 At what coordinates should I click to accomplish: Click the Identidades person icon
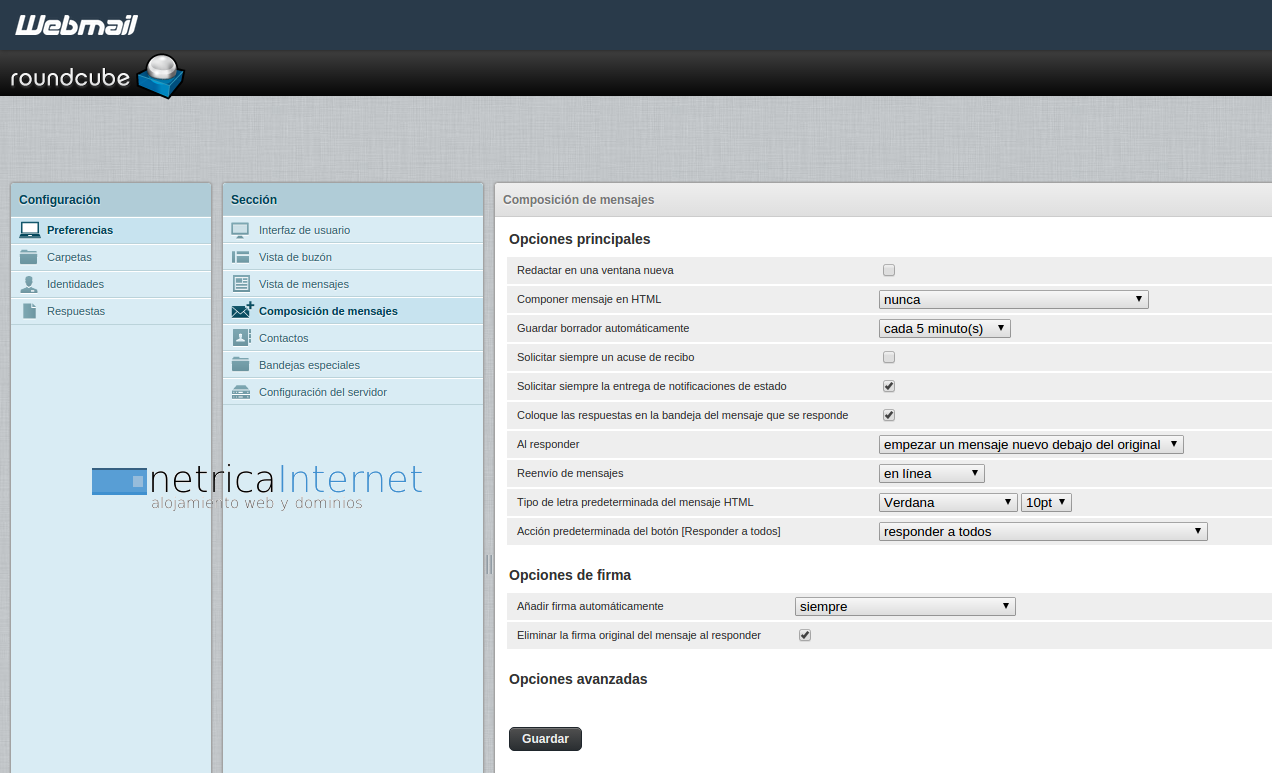29,284
